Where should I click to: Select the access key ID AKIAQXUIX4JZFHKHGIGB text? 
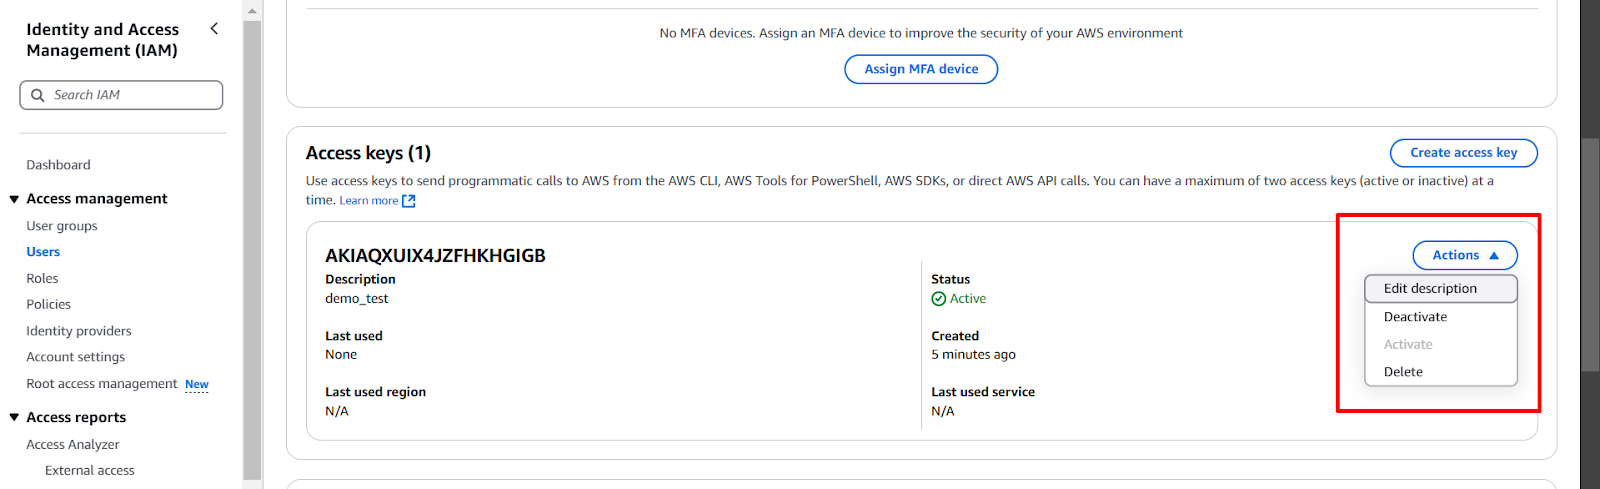coord(435,256)
